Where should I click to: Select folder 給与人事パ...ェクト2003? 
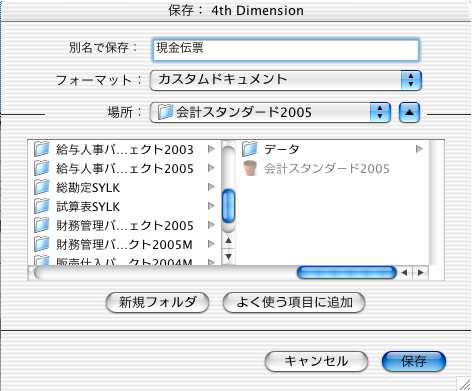click(x=124, y=149)
